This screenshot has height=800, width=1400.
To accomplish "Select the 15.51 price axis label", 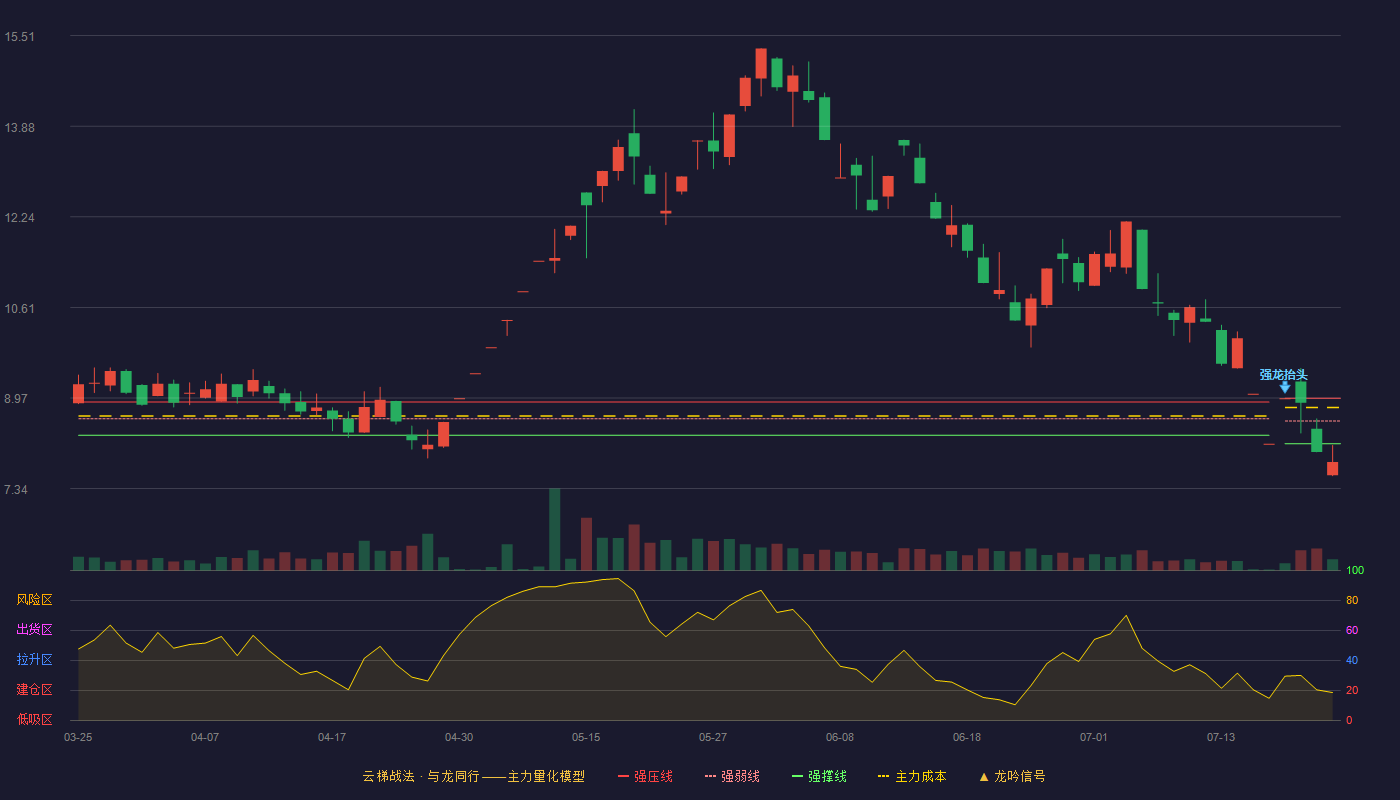I will [19, 37].
